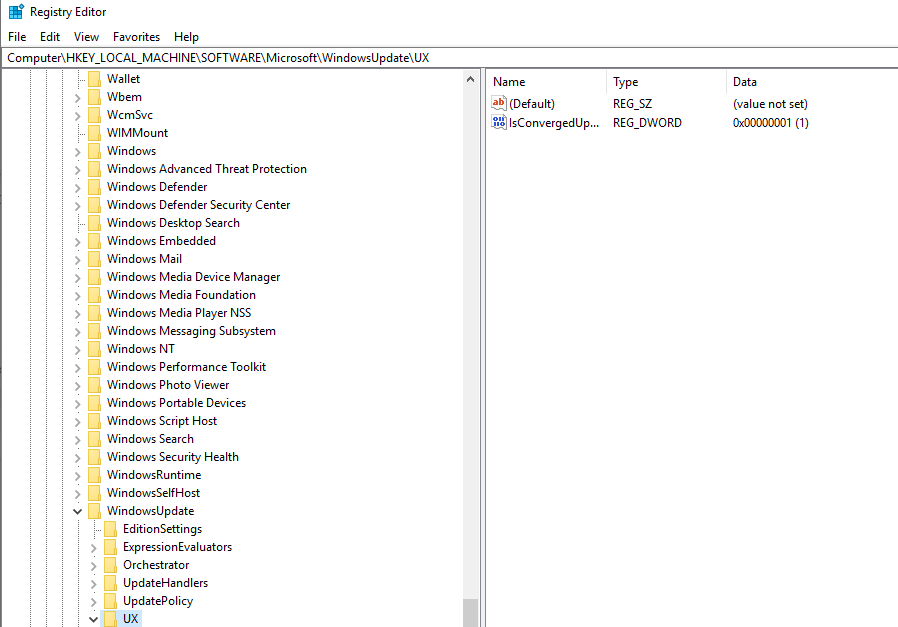Select the (Default) value name
Viewport: 898px width, 627px height.
click(x=531, y=104)
